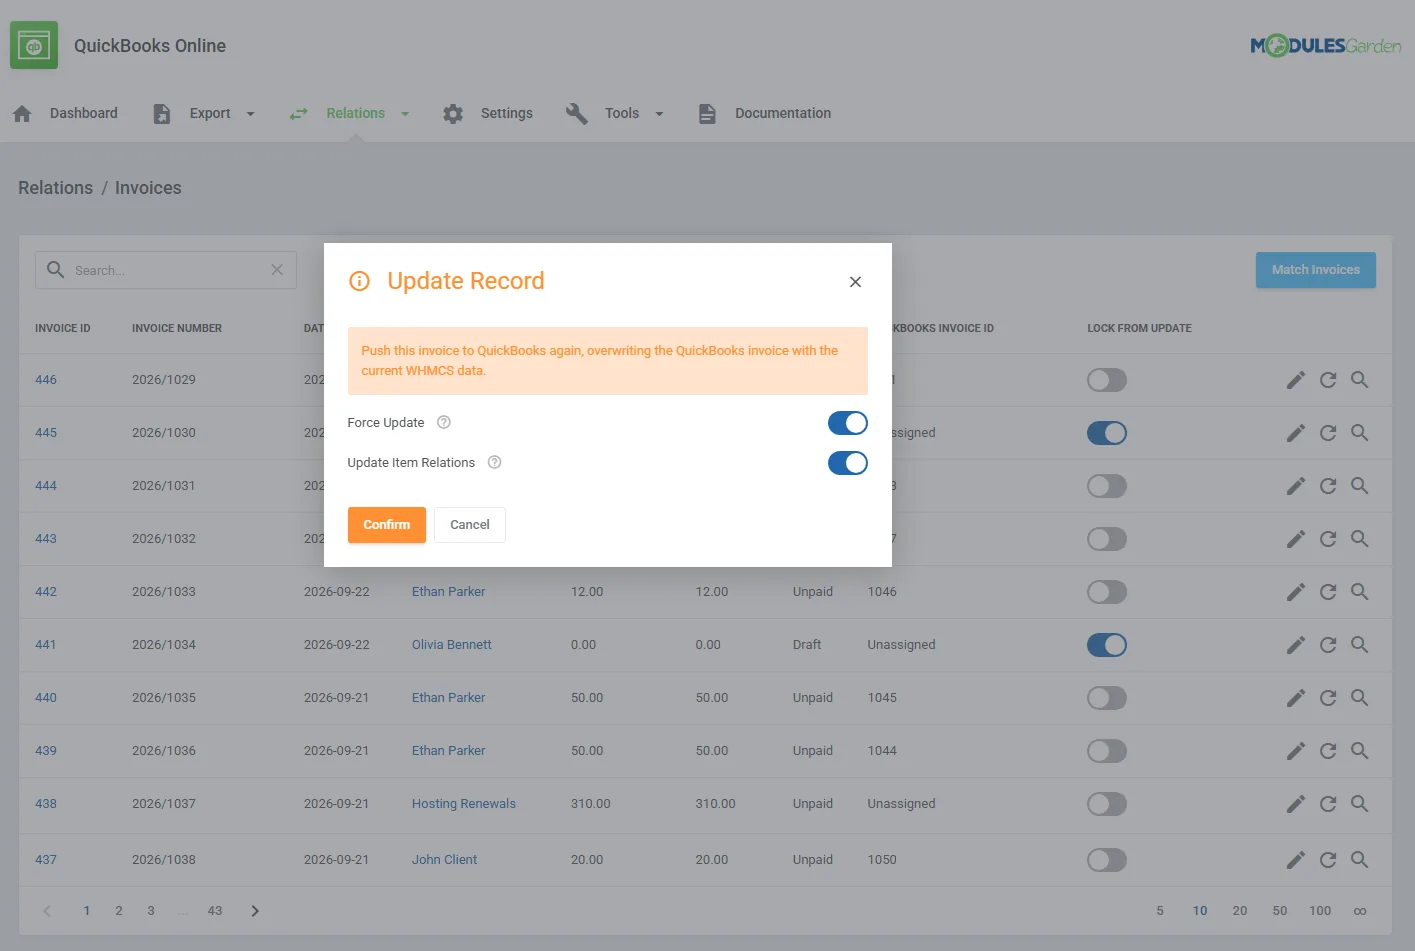Toggle Lock From Update for invoice 446
Image resolution: width=1415 pixels, height=951 pixels.
point(1107,380)
